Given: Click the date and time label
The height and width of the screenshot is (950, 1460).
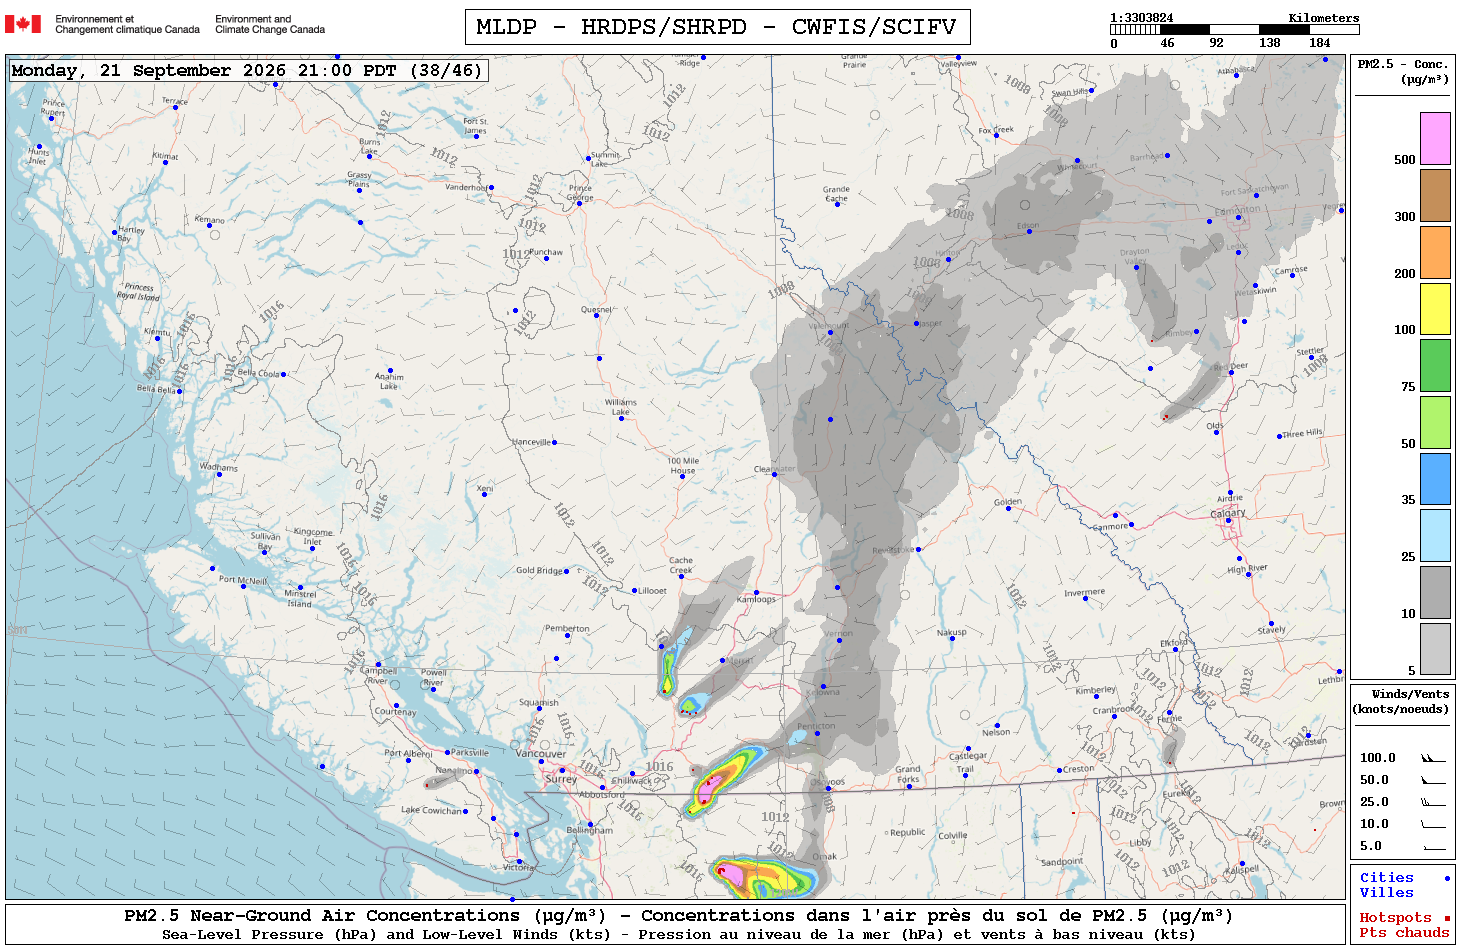Looking at the screenshot, I should tap(248, 70).
